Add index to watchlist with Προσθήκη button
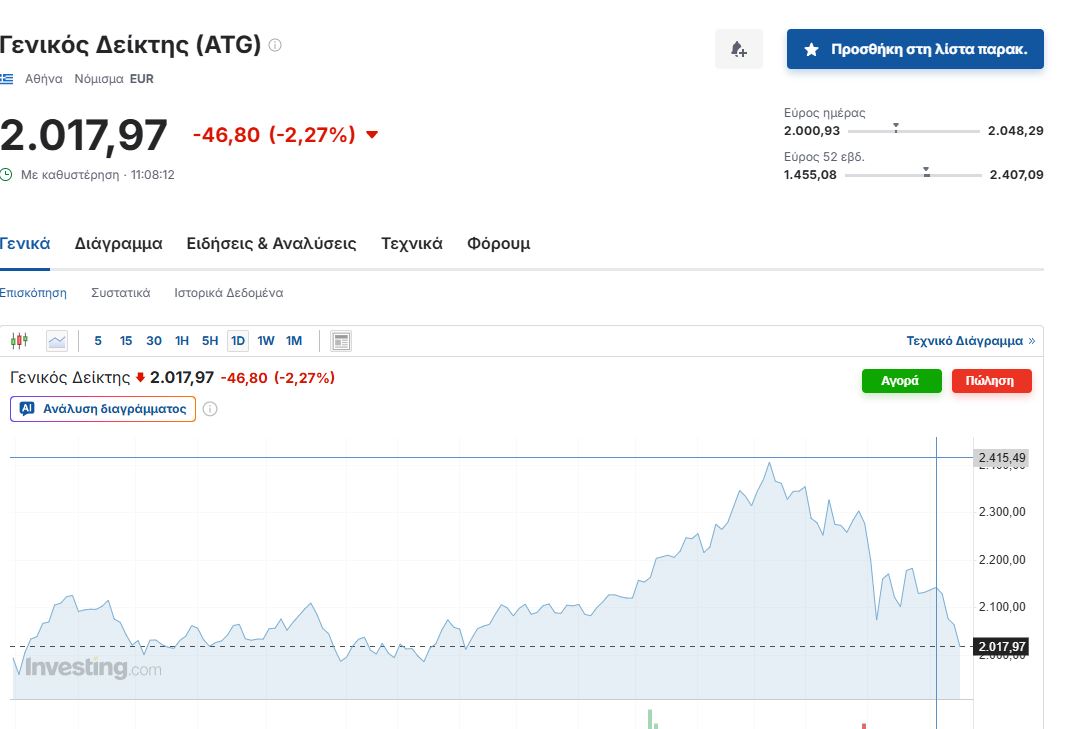The height and width of the screenshot is (729, 1071). click(915, 49)
